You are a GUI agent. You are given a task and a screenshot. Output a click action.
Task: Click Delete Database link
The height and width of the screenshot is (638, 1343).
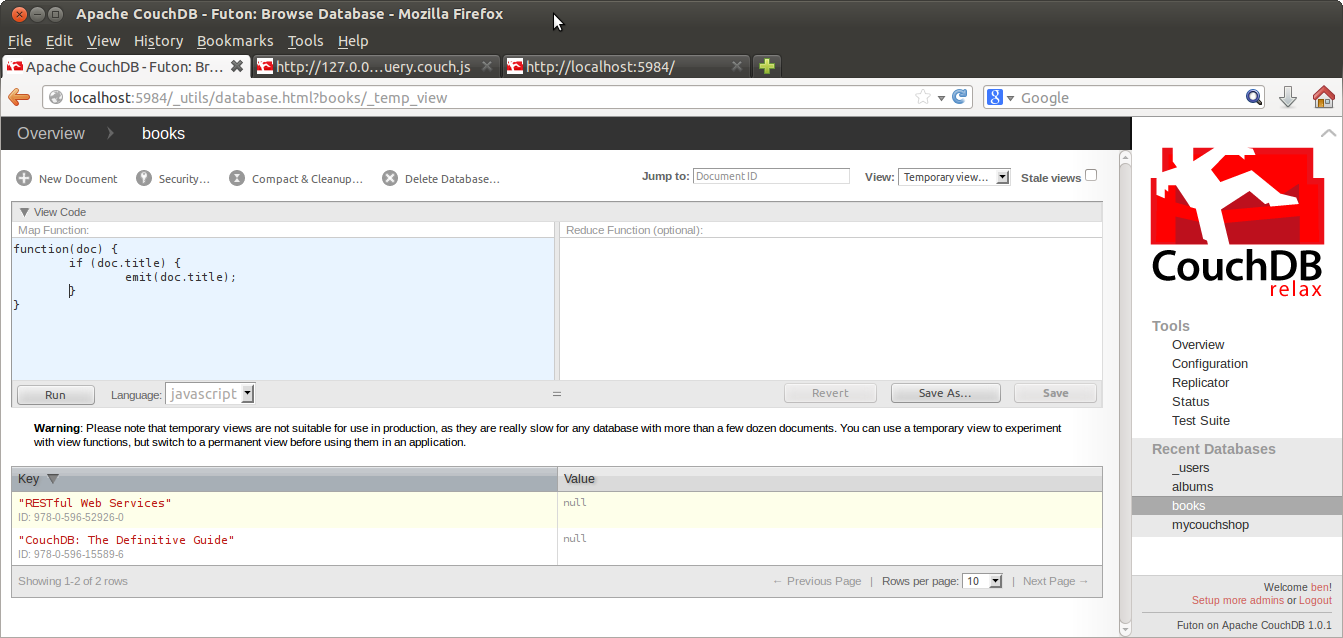[452, 179]
